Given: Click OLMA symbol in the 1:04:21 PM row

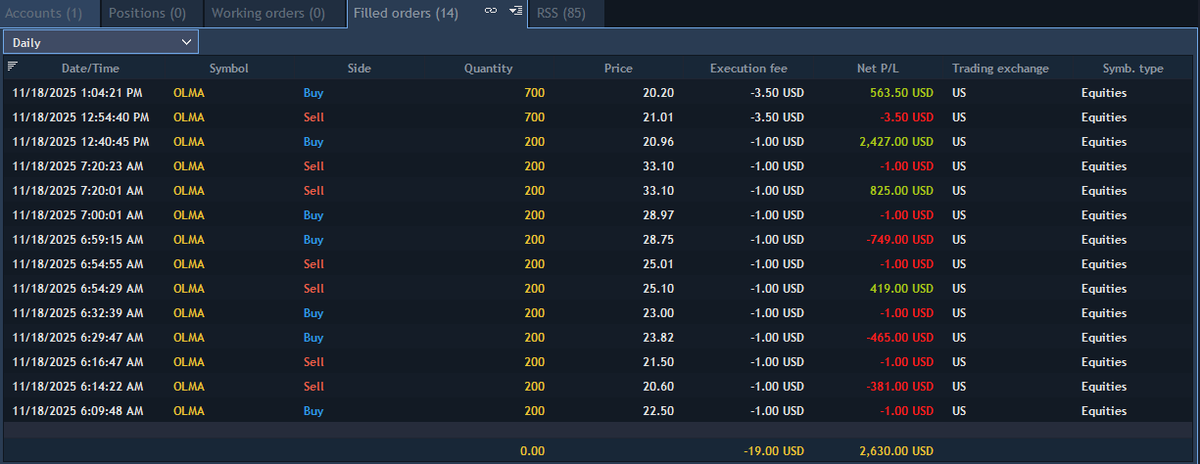Looking at the screenshot, I should click(189, 93).
